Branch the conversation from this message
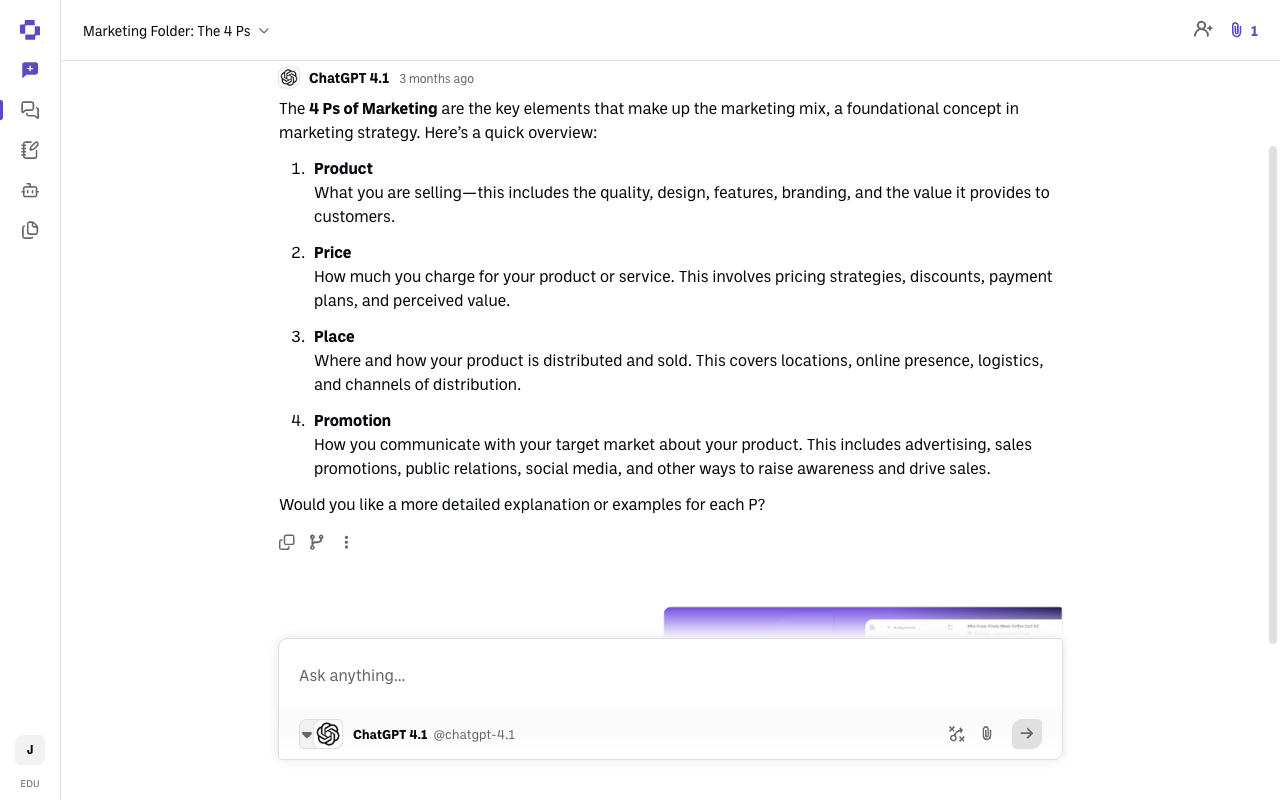The image size is (1280, 800). click(317, 542)
